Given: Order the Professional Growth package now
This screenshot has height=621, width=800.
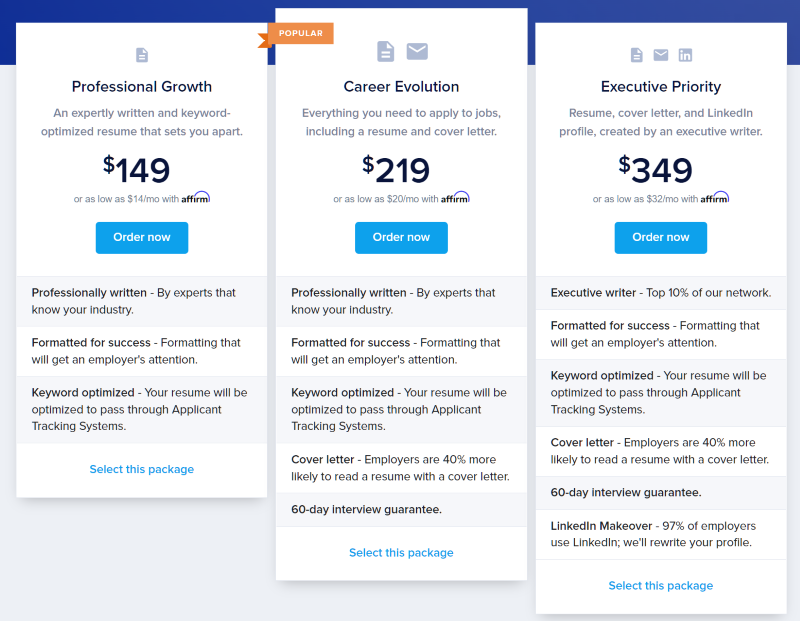Looking at the screenshot, I should tap(142, 238).
